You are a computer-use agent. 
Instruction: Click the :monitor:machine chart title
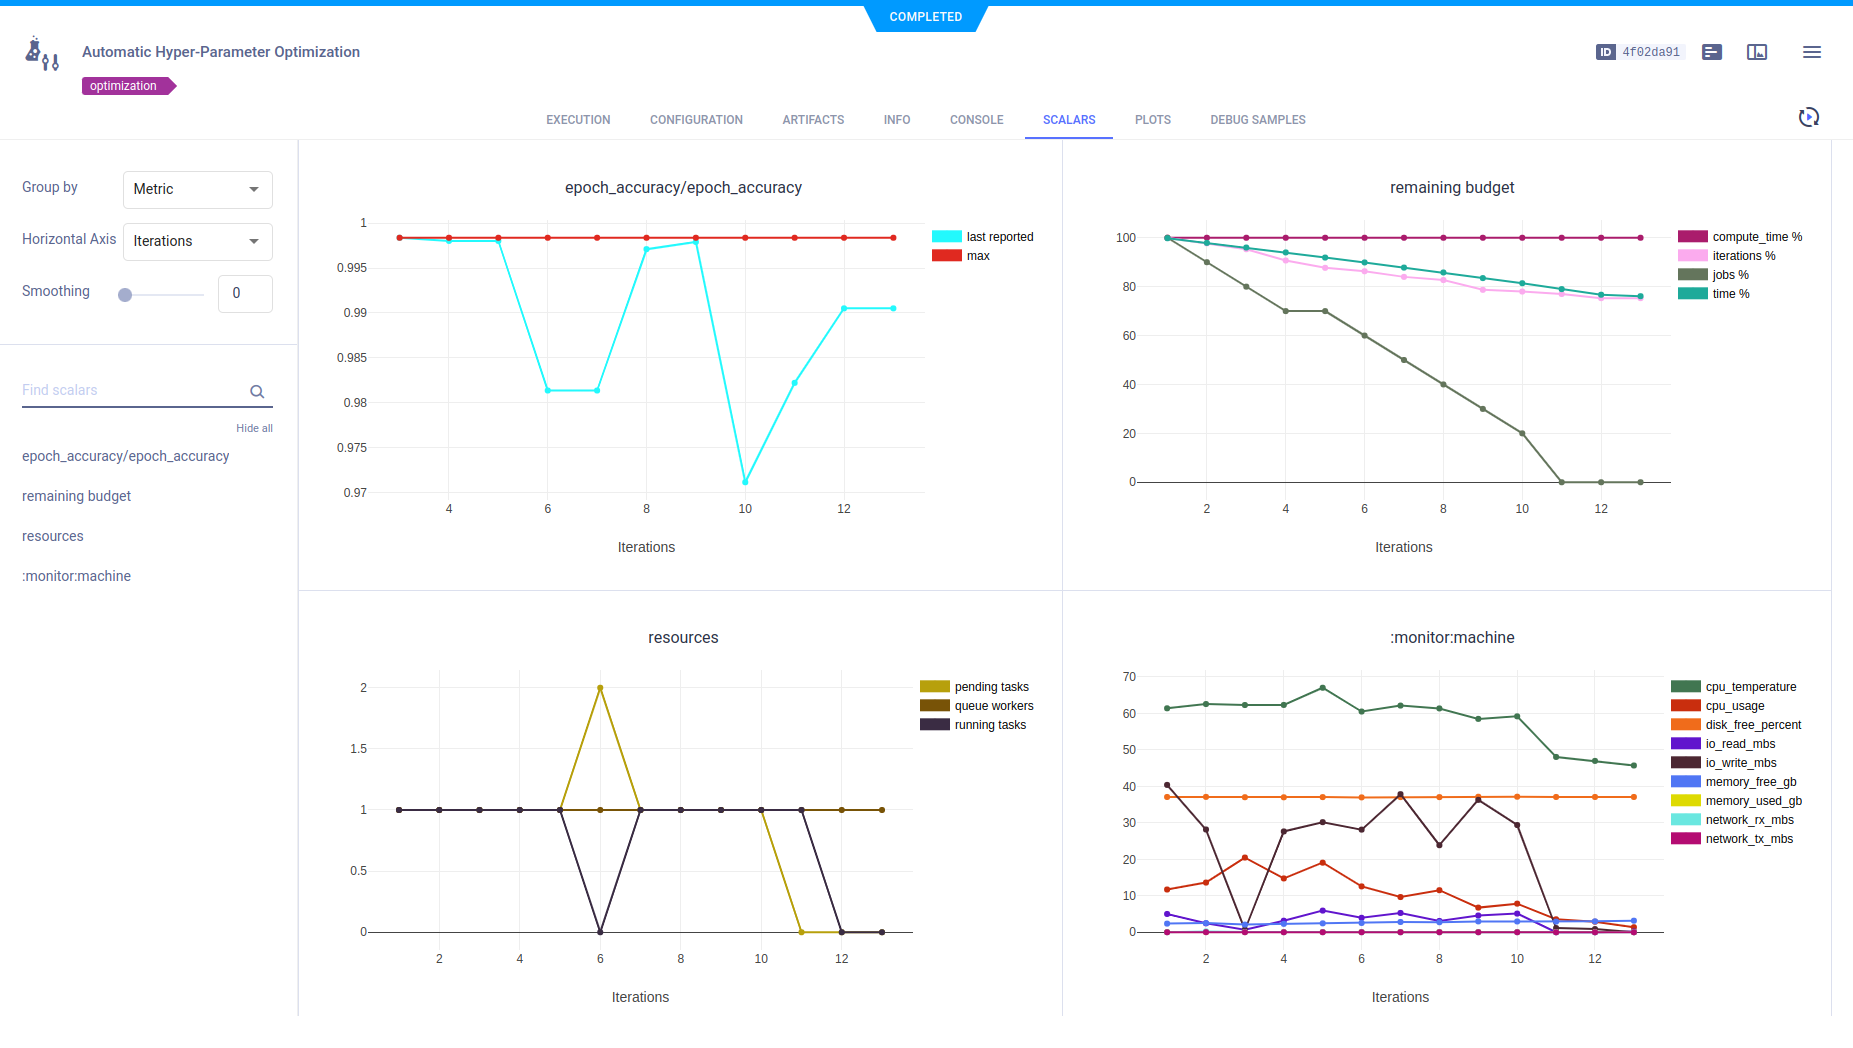[1452, 638]
